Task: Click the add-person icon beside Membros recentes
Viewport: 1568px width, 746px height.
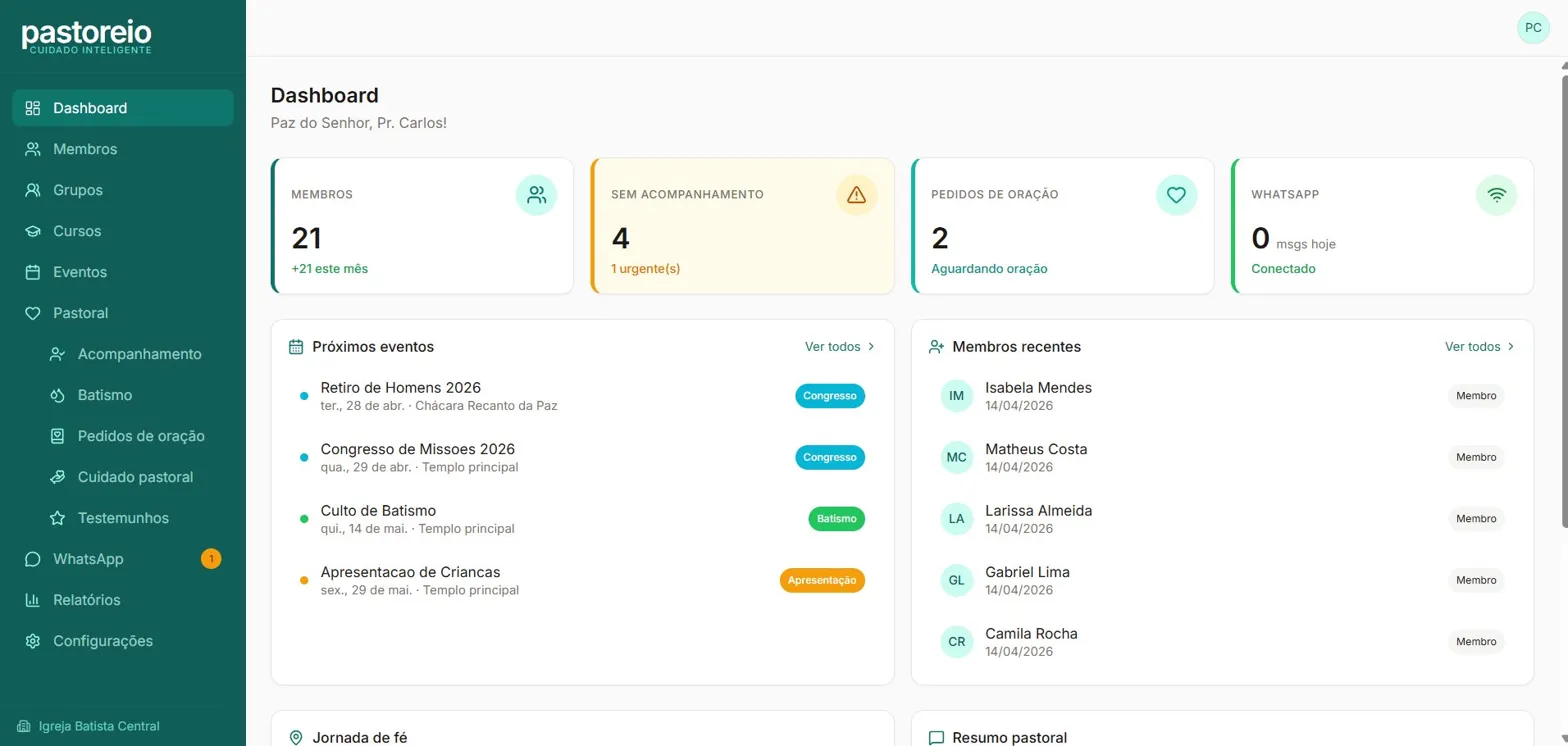Action: [x=936, y=347]
